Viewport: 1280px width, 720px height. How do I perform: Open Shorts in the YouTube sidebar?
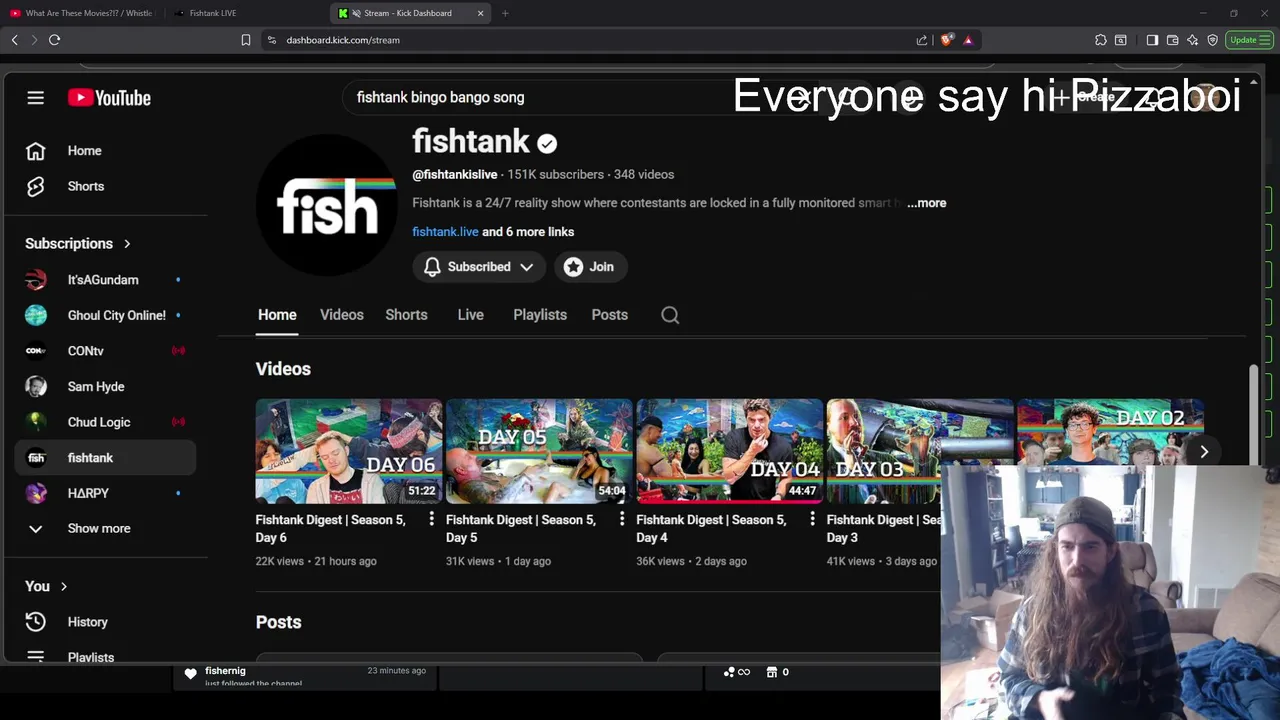(x=106, y=186)
